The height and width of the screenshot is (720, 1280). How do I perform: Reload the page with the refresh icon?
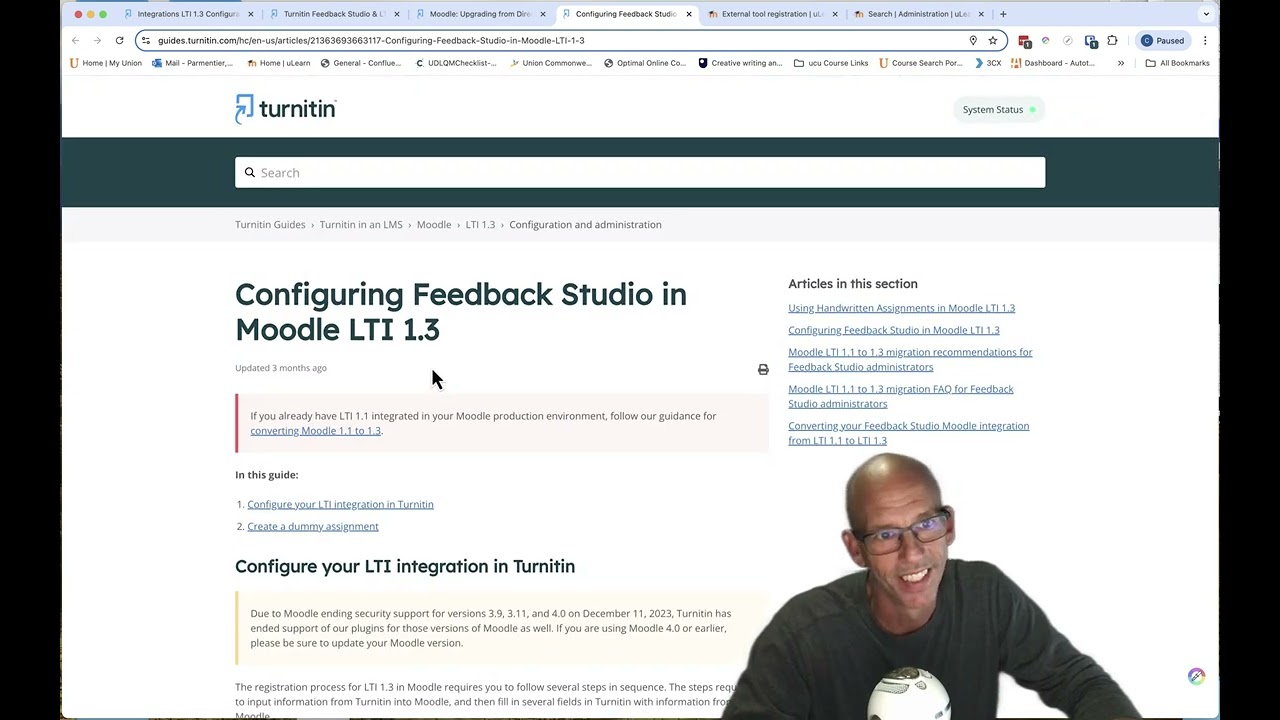point(119,41)
